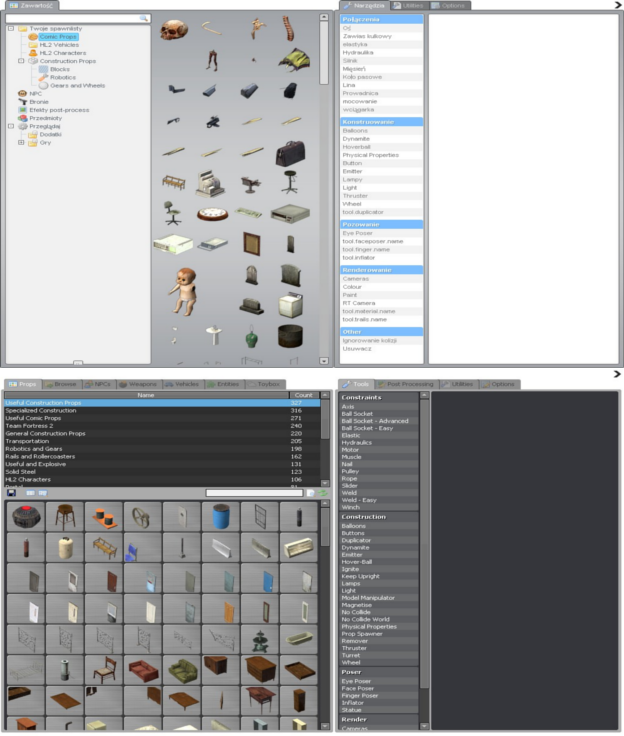The width and height of the screenshot is (624, 736).
Task: Select the Comic Props spawnlist
Action: (58, 37)
